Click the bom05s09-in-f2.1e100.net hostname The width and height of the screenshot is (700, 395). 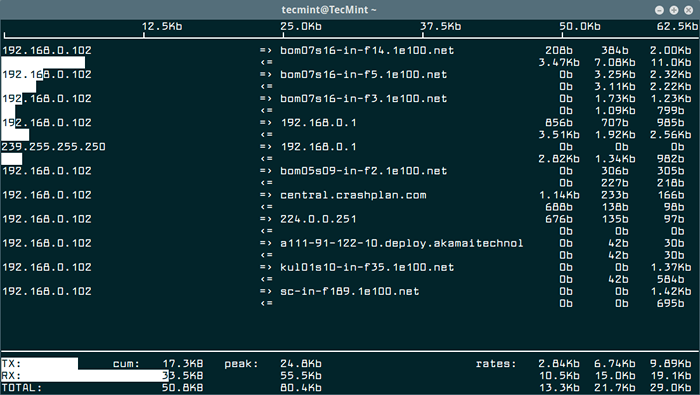tap(363, 171)
